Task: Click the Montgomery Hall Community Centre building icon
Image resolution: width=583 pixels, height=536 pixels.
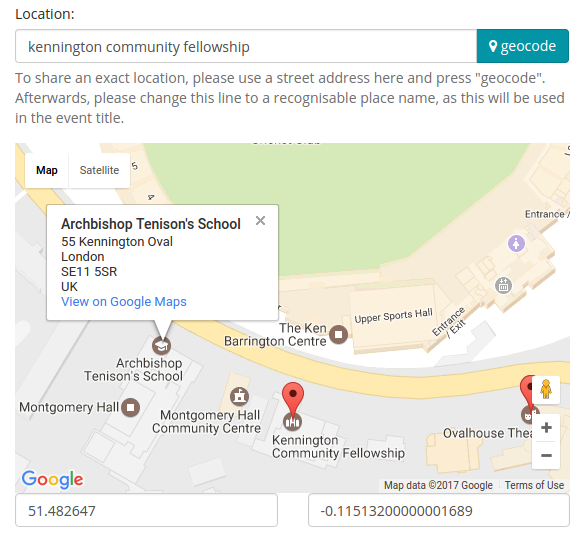Action: 239,396
